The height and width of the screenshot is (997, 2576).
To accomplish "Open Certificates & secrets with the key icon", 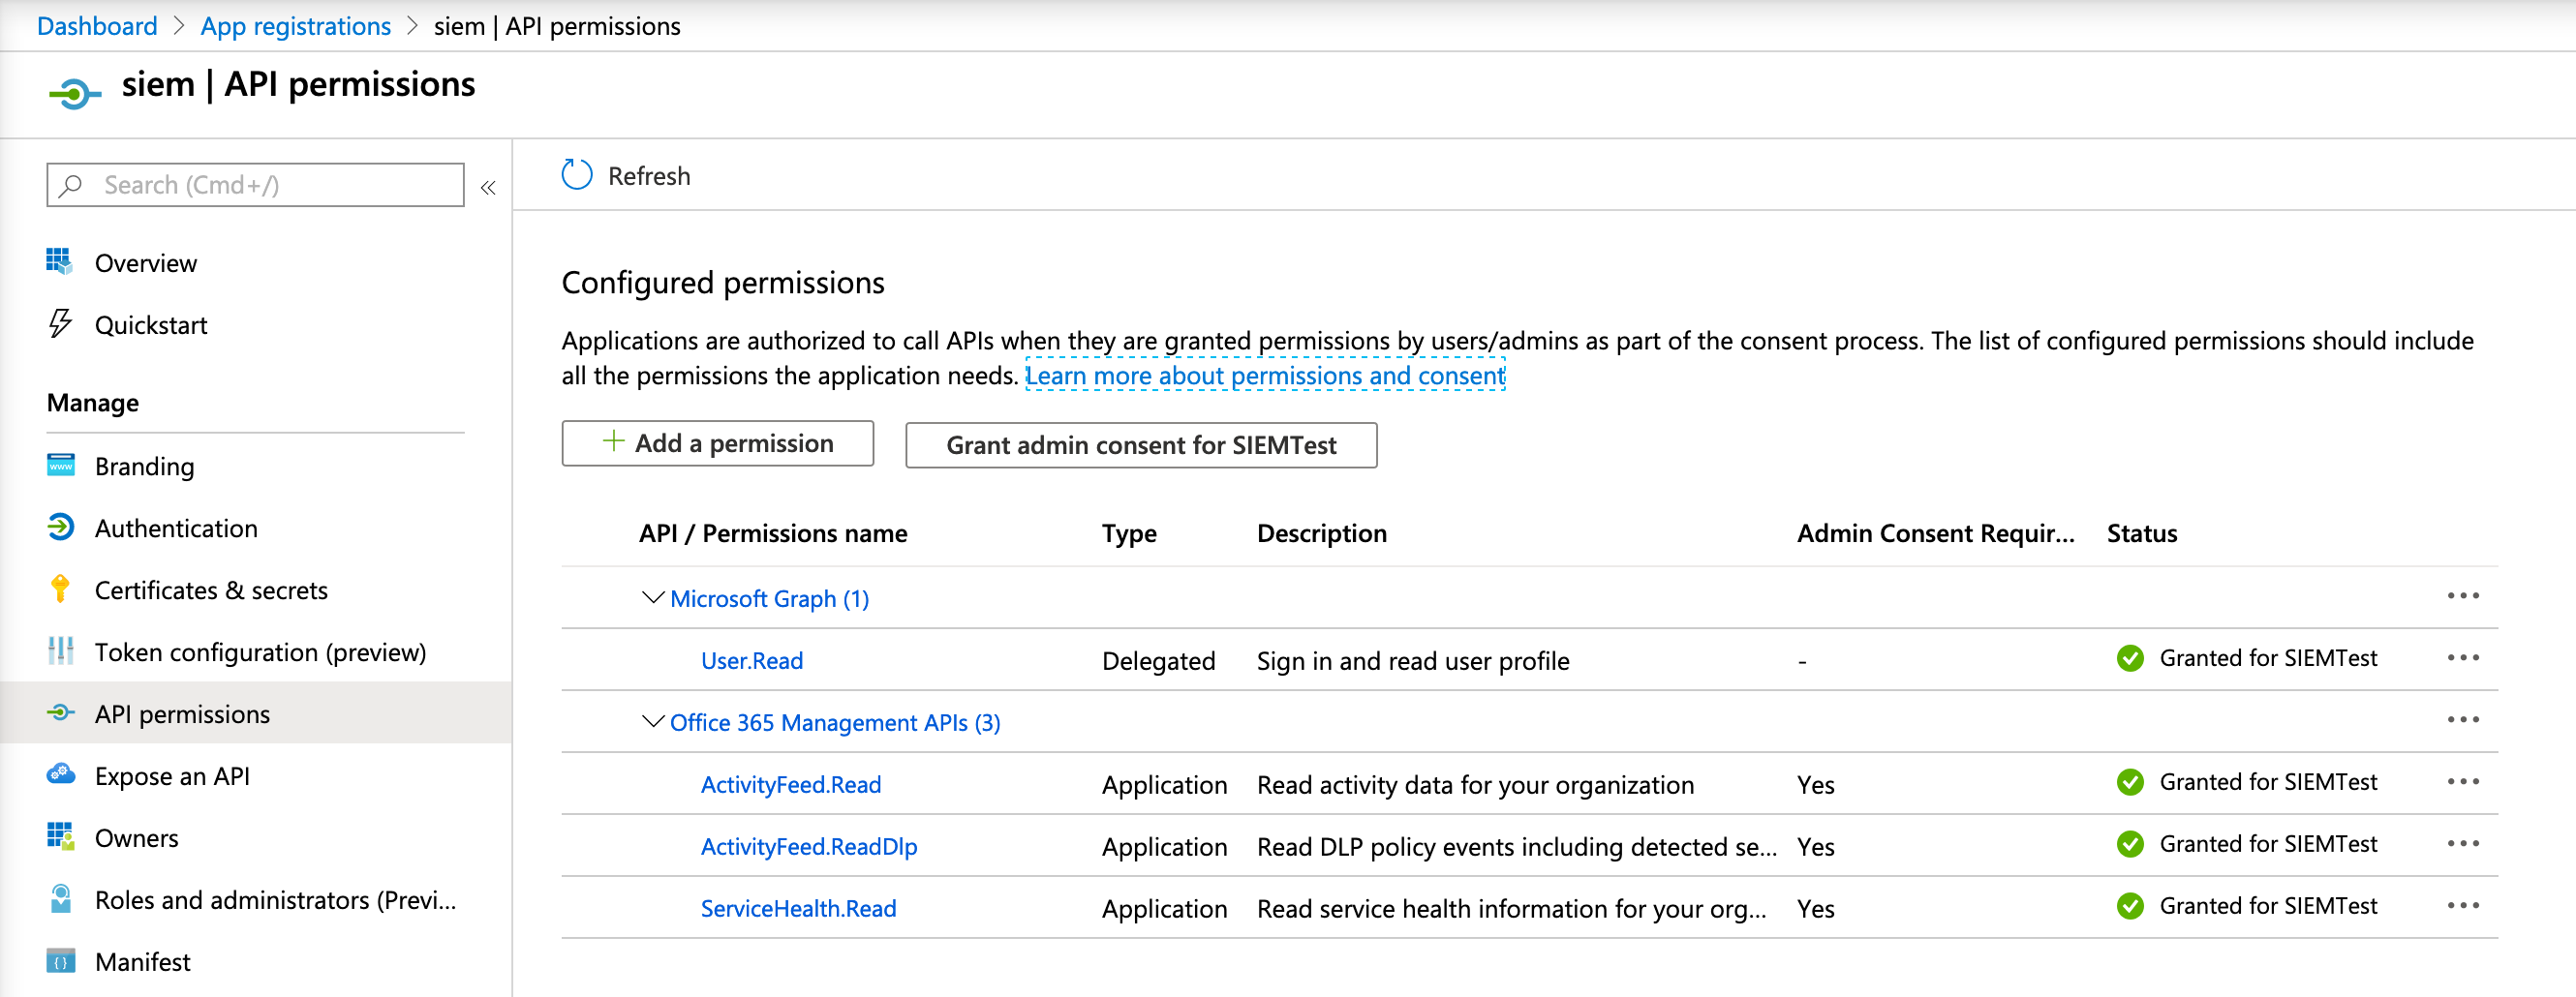I will 60,590.
